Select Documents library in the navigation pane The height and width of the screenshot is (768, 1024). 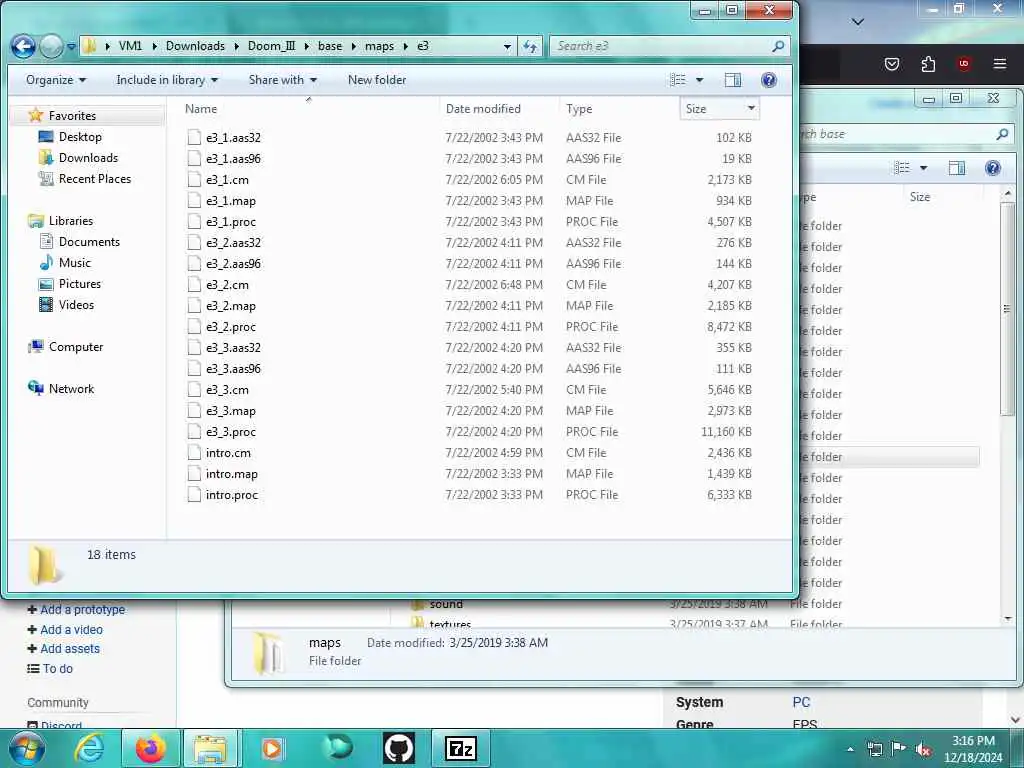(89, 242)
